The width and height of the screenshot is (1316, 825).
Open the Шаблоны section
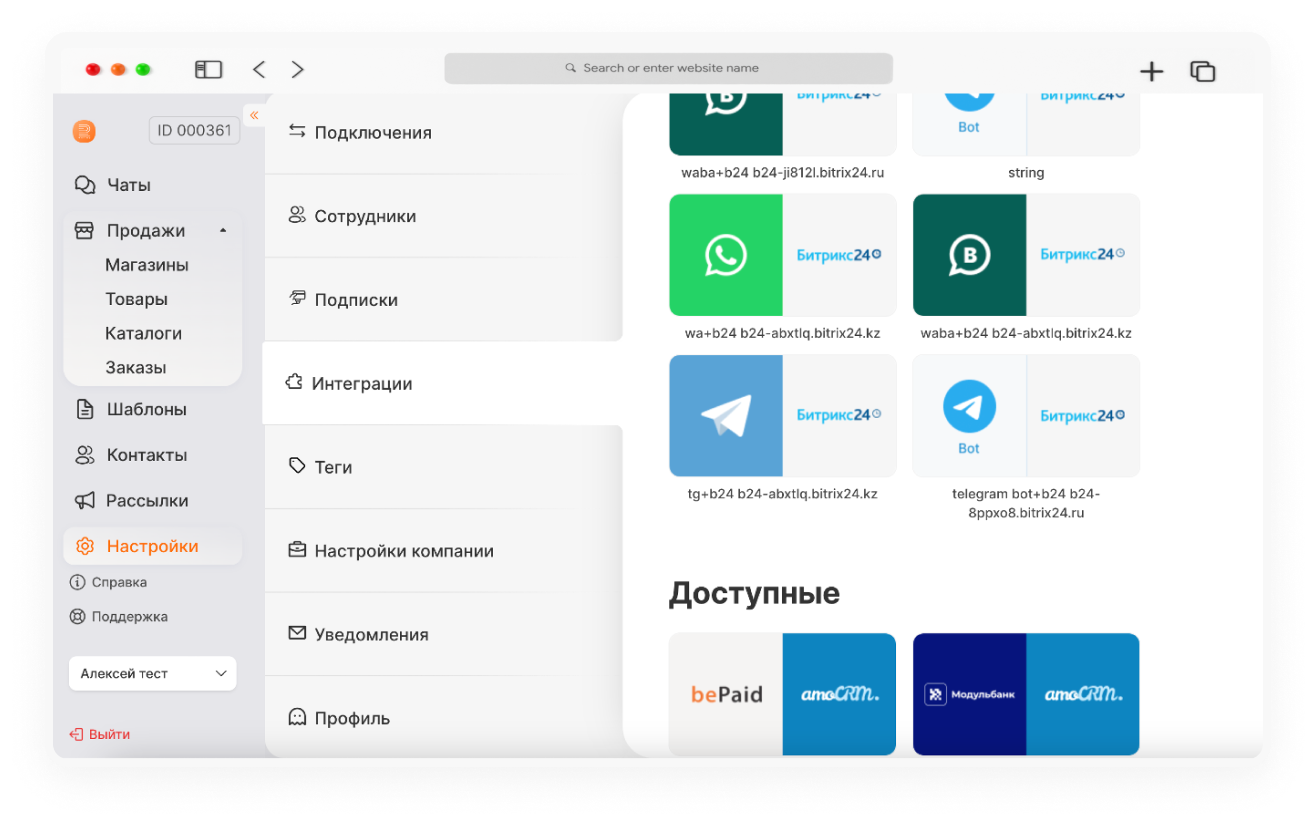click(146, 409)
